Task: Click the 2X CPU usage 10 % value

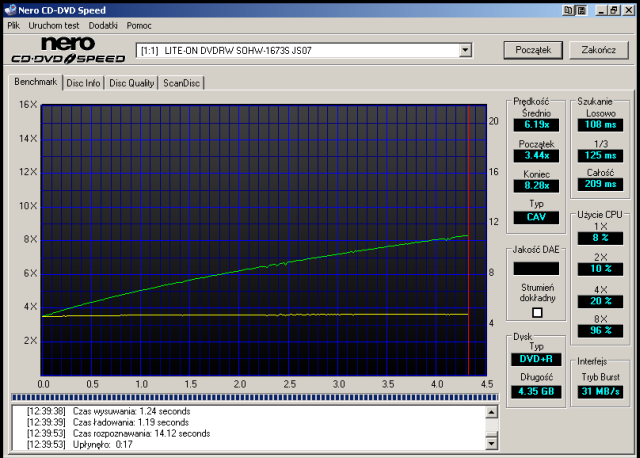Action: click(600, 269)
